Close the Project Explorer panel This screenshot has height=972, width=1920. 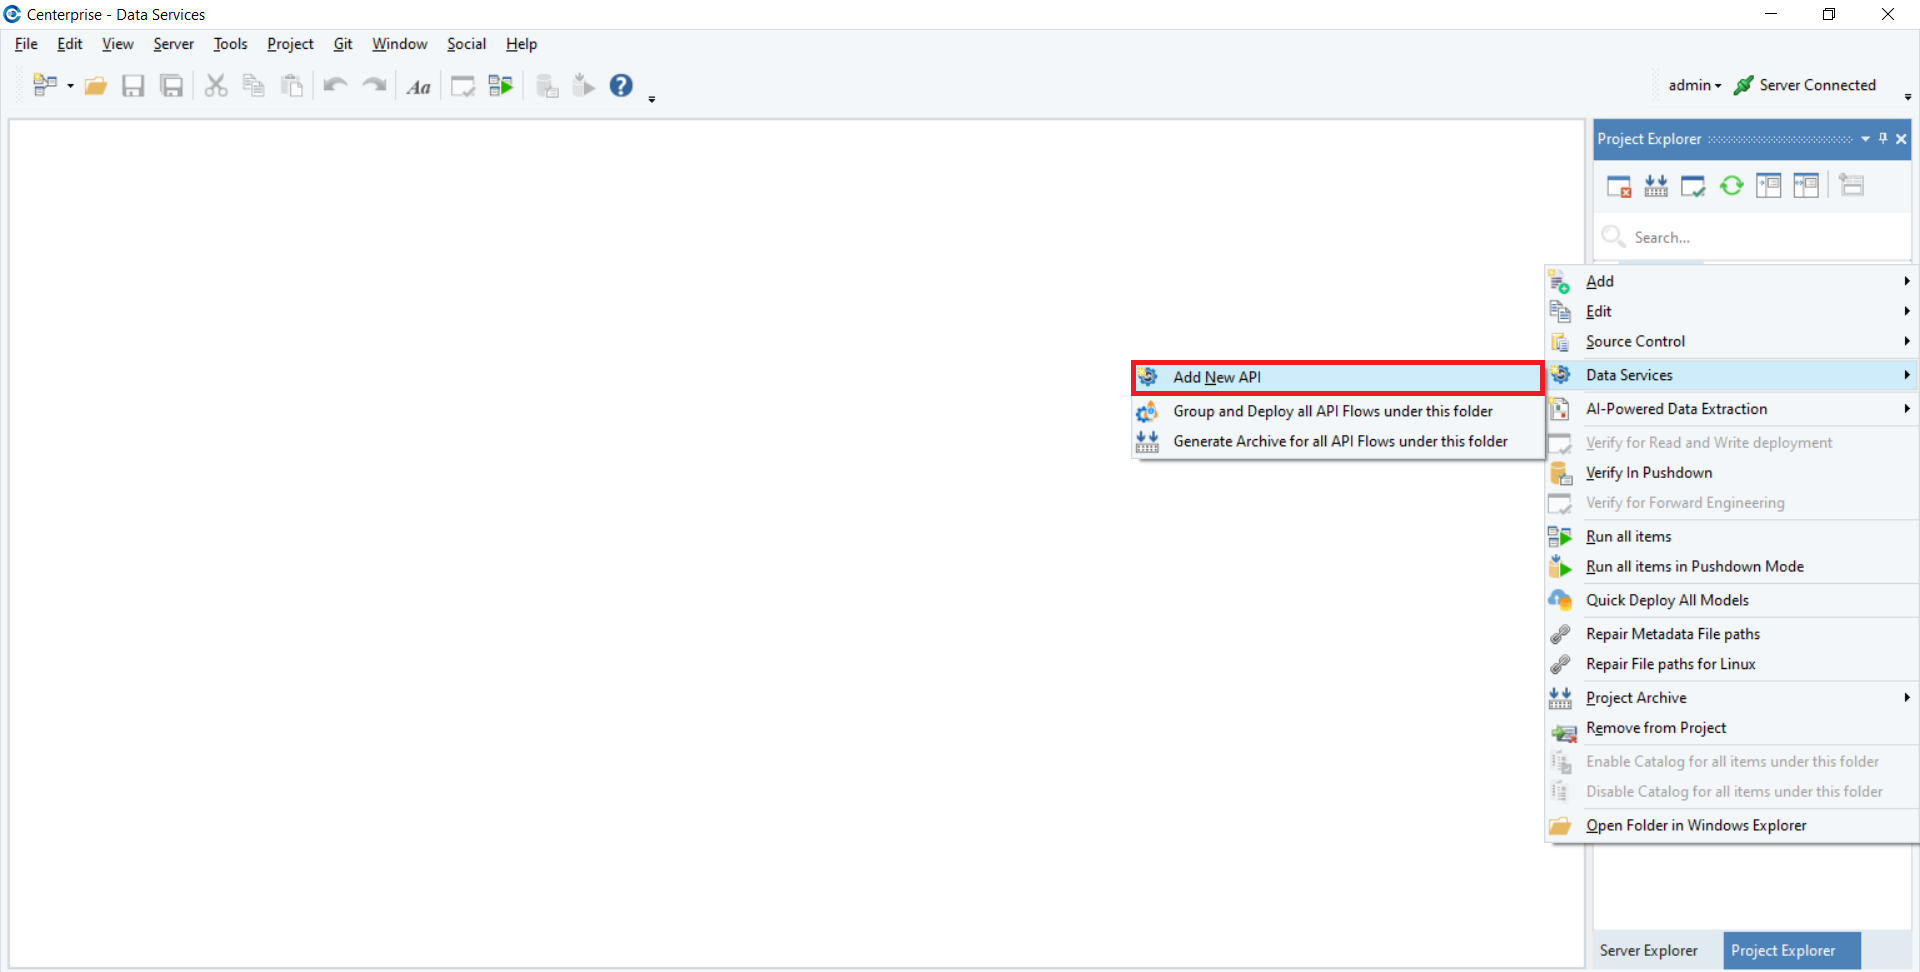click(x=1901, y=139)
